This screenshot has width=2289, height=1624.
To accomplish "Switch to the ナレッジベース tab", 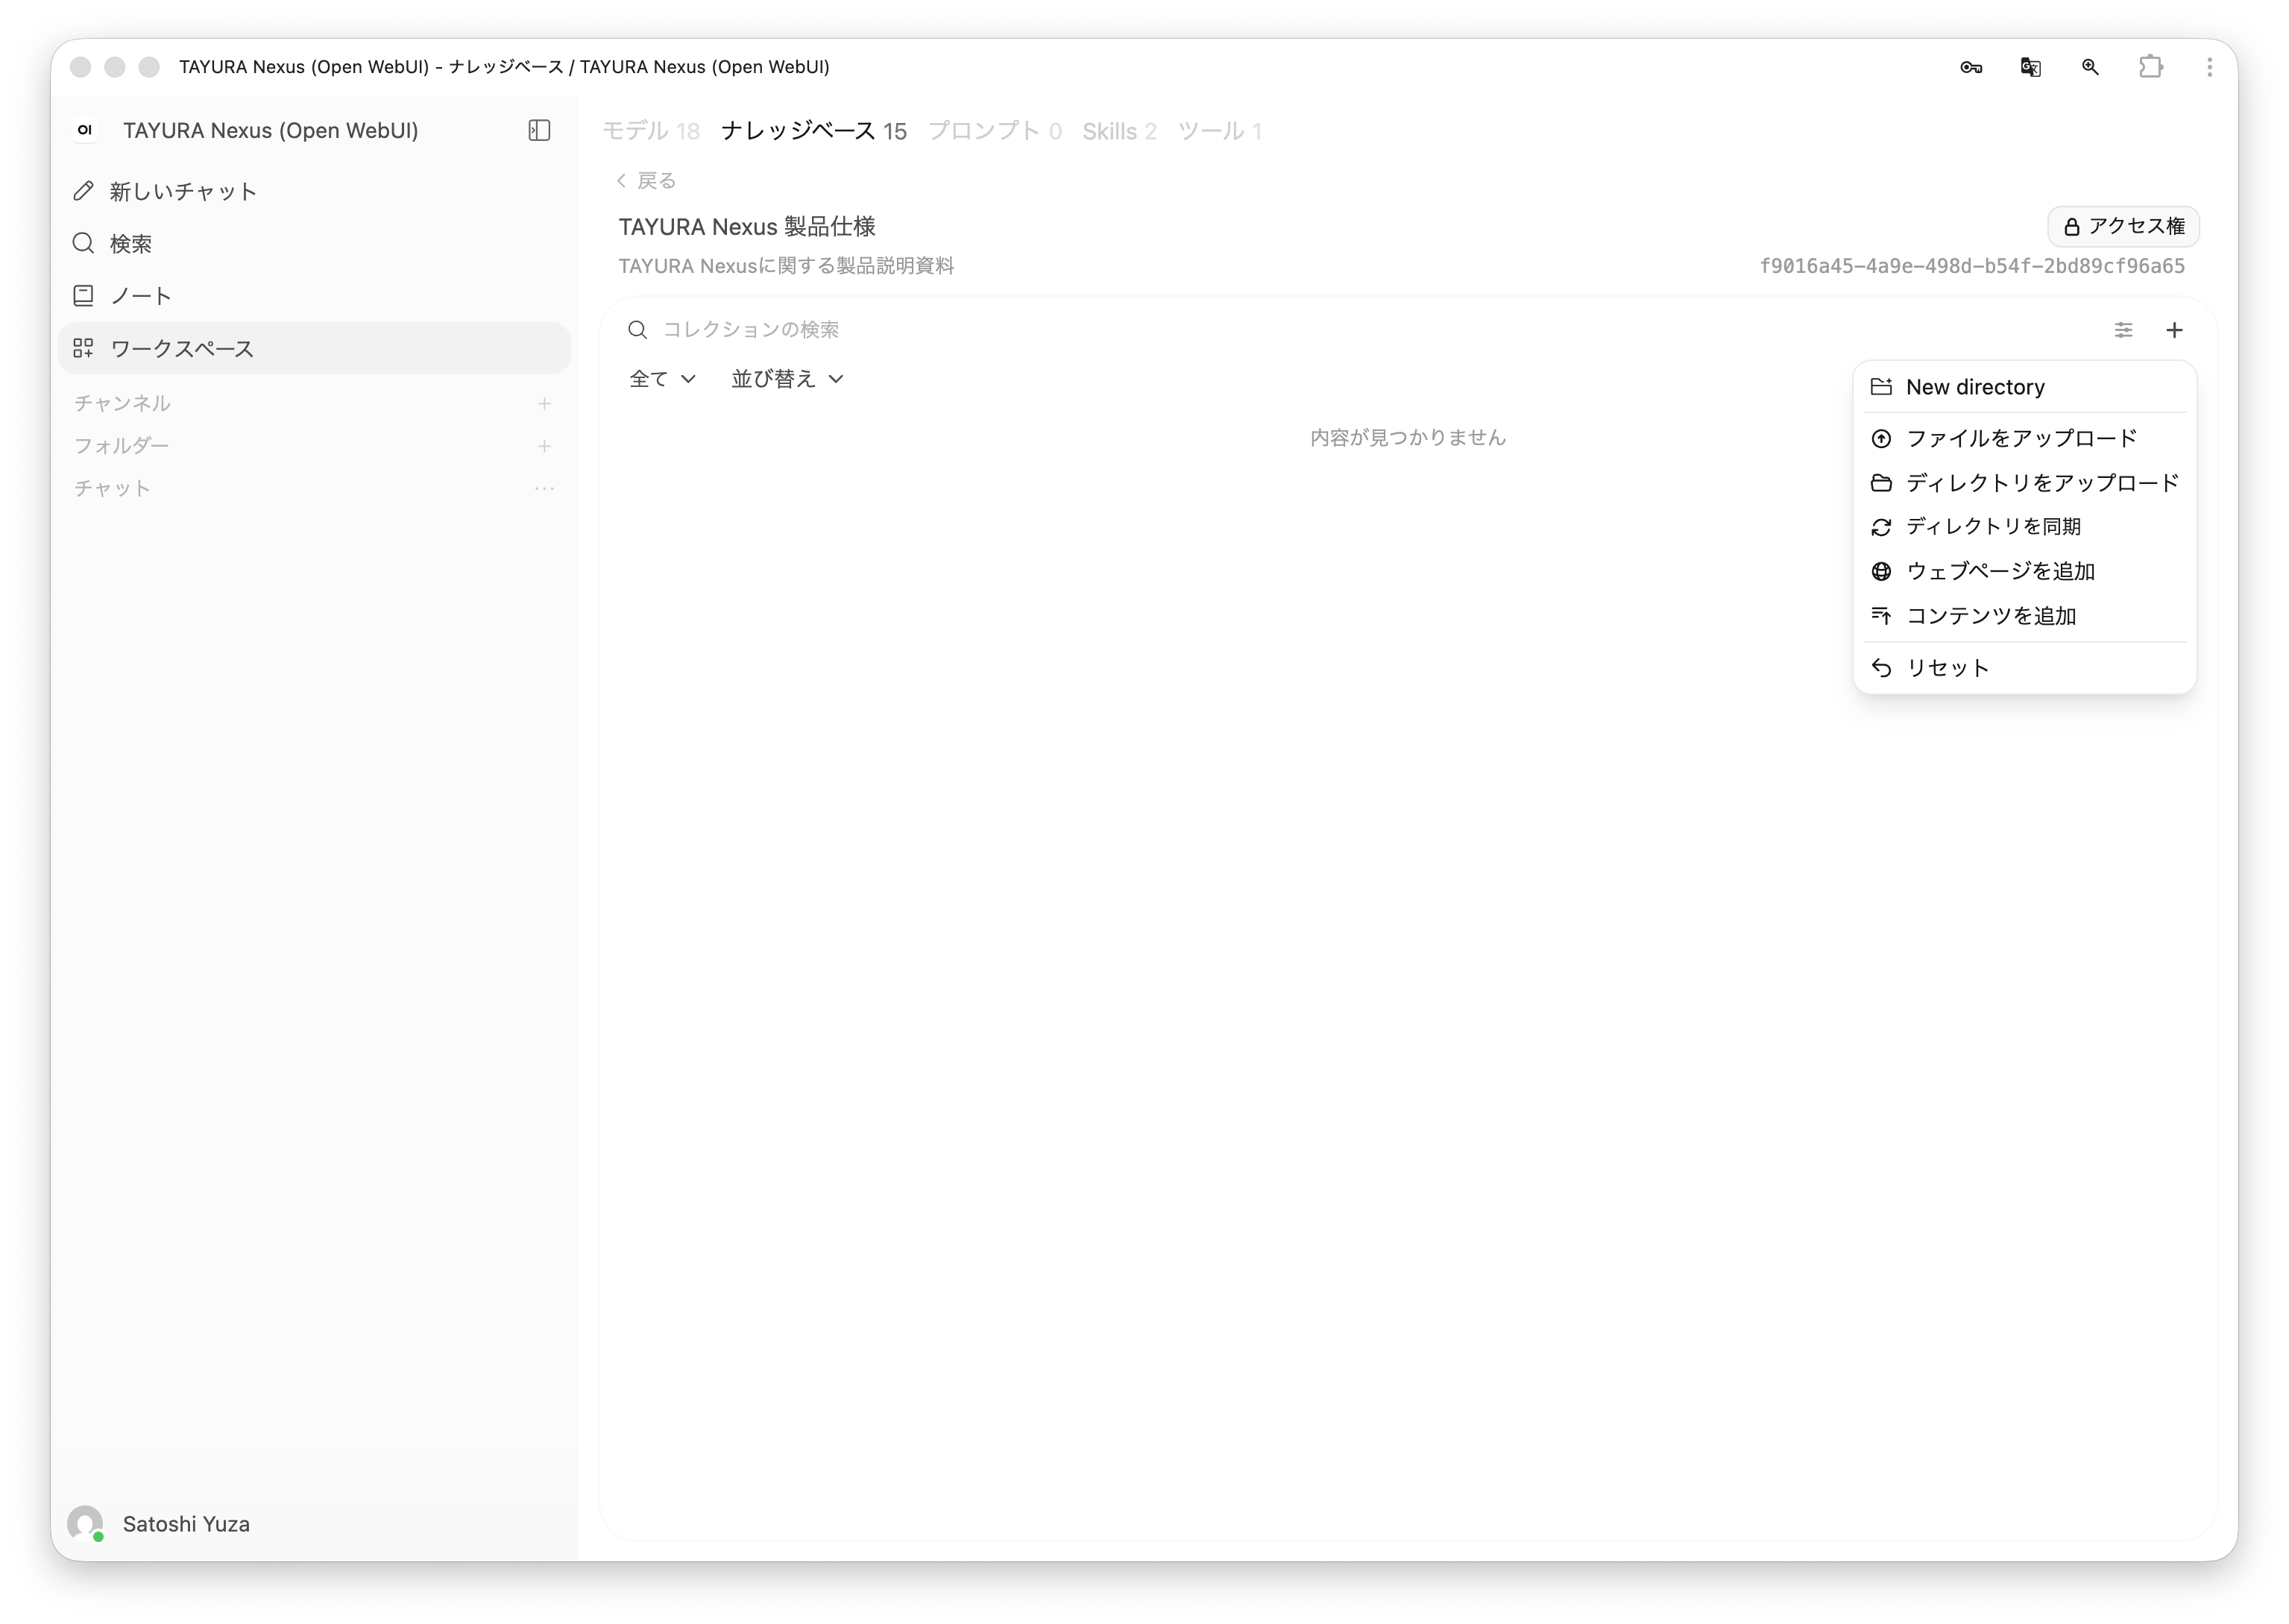I will pyautogui.click(x=813, y=131).
